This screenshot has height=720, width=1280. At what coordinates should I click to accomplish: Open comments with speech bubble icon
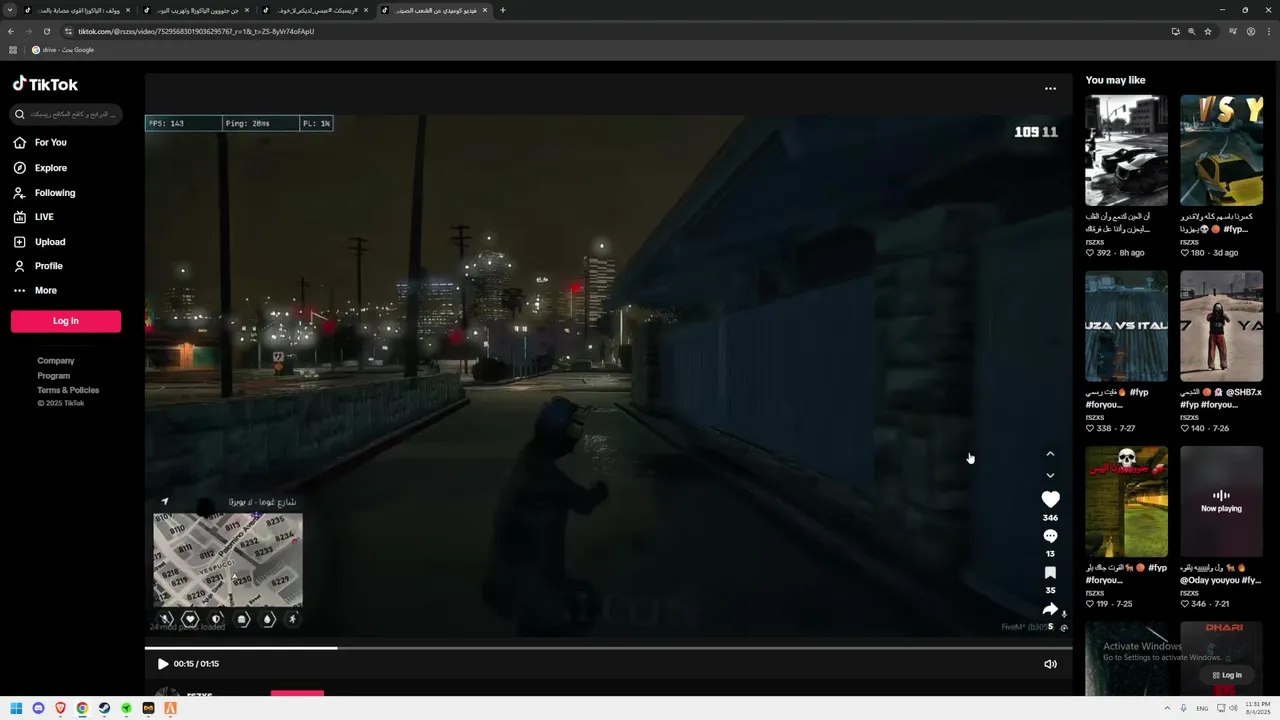point(1050,536)
